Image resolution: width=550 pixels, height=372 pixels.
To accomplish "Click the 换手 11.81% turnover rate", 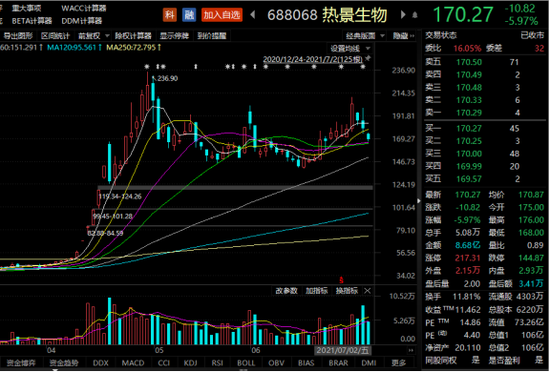I will point(467,297).
